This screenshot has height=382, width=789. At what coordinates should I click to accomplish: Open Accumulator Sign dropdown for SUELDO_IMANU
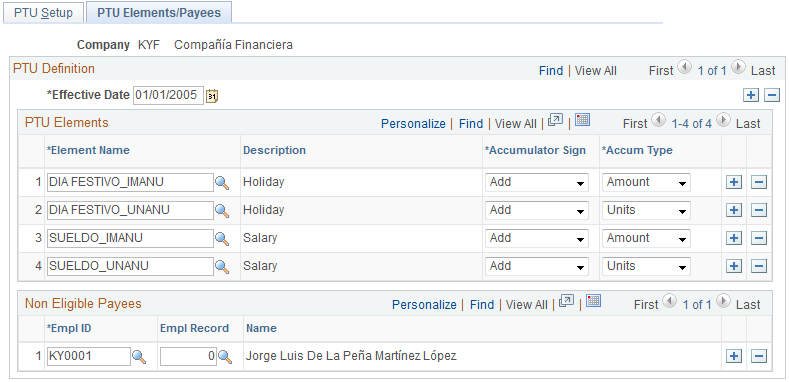click(537, 238)
